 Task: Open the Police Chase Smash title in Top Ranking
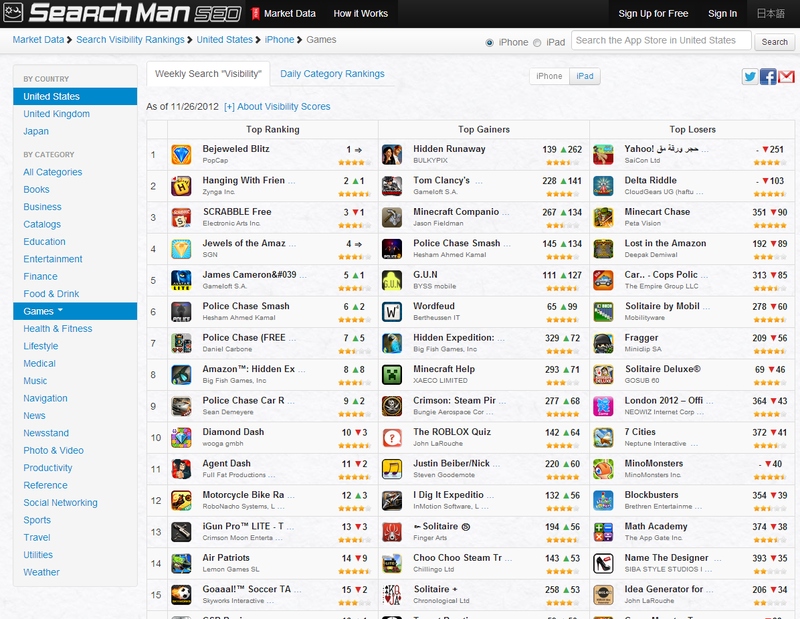tap(246, 306)
